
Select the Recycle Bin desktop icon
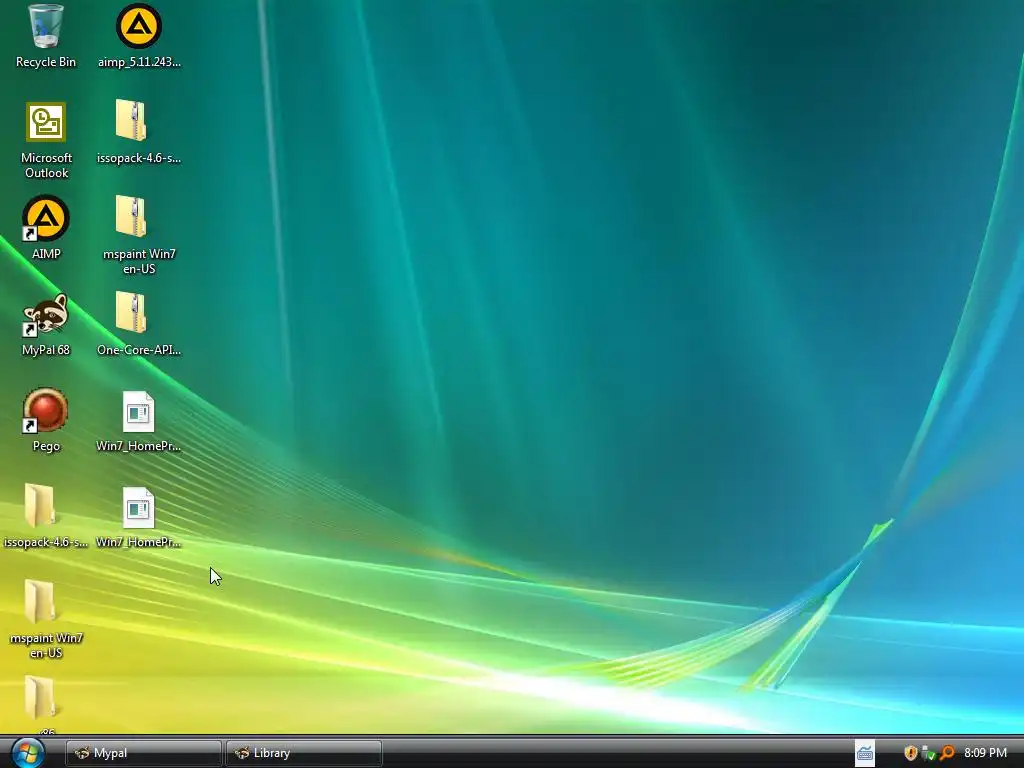(x=46, y=36)
